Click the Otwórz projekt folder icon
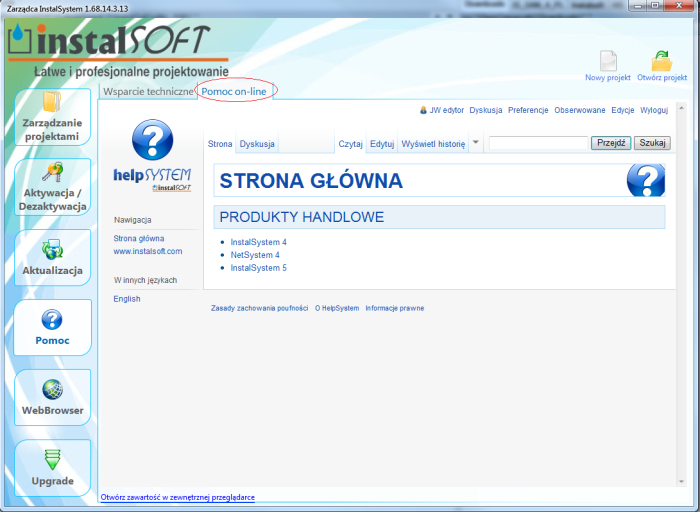 (x=662, y=61)
